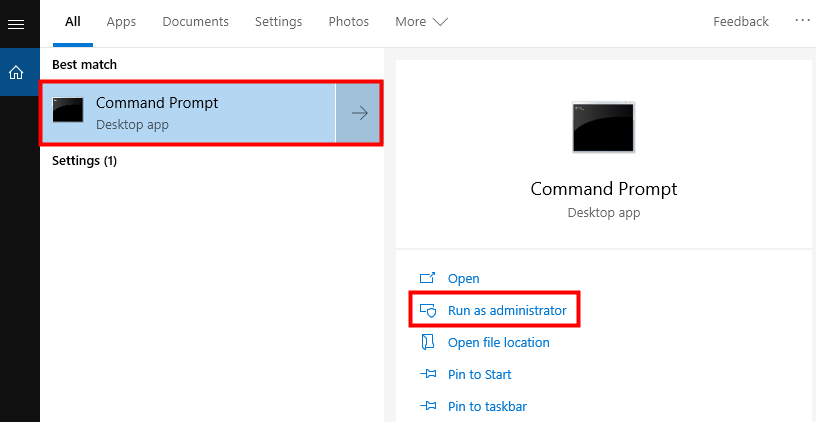Switch to the All tab

[73, 22]
